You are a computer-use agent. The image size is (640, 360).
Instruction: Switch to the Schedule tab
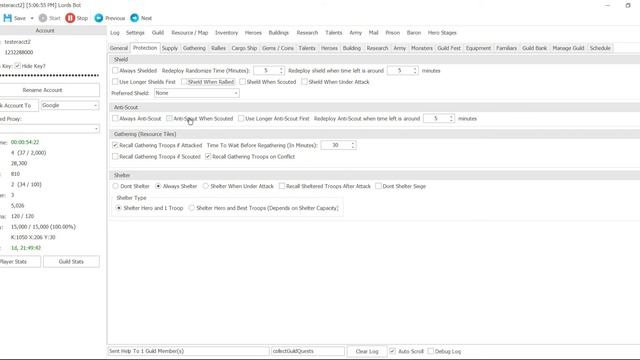(x=600, y=48)
